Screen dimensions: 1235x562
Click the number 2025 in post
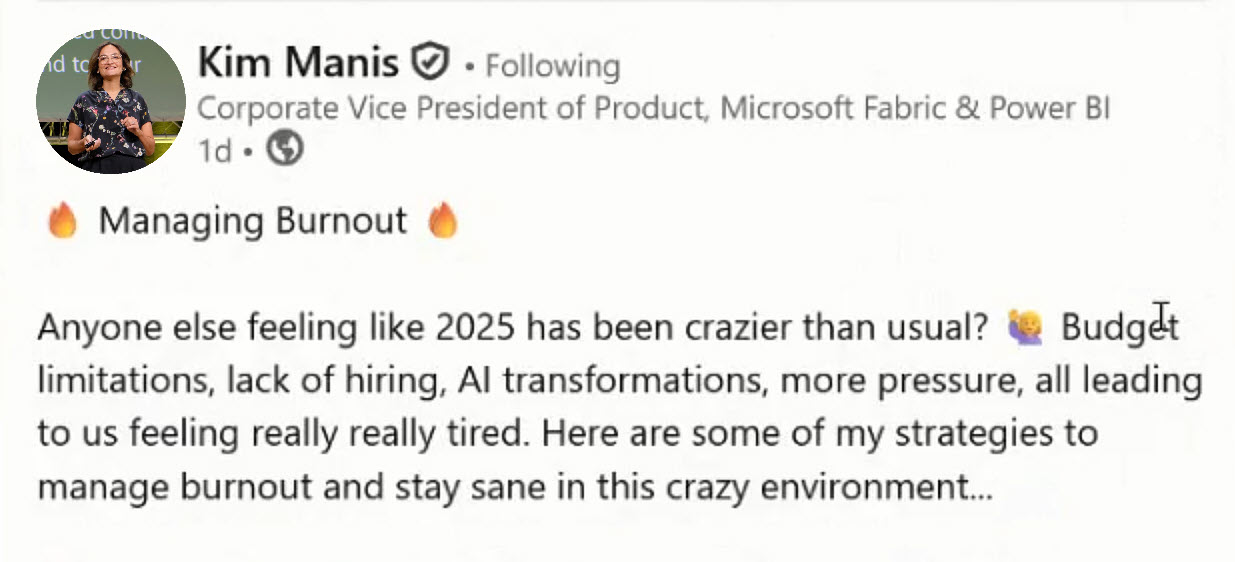coord(476,327)
